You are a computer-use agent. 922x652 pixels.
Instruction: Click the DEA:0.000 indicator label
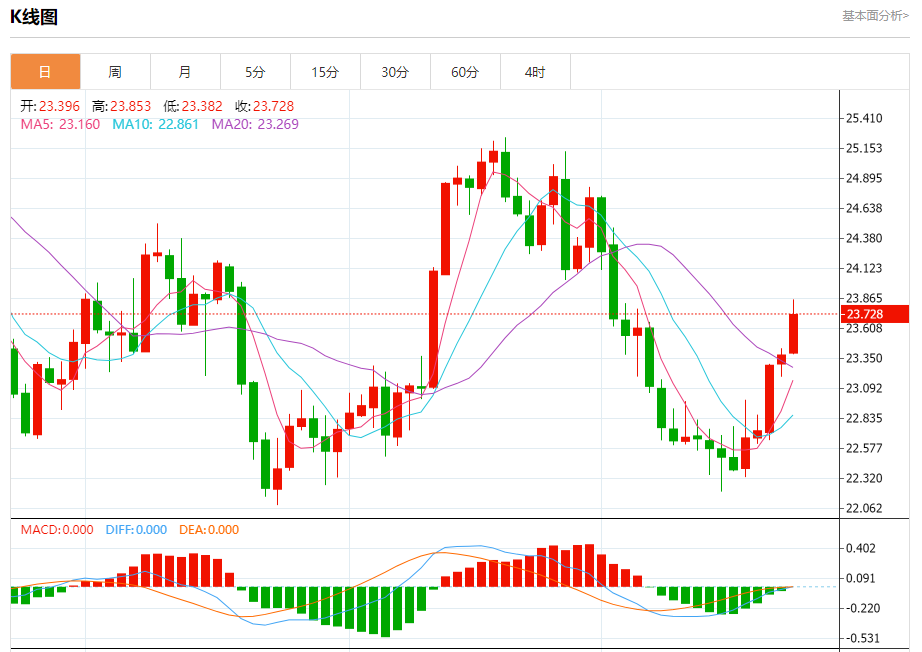click(209, 530)
